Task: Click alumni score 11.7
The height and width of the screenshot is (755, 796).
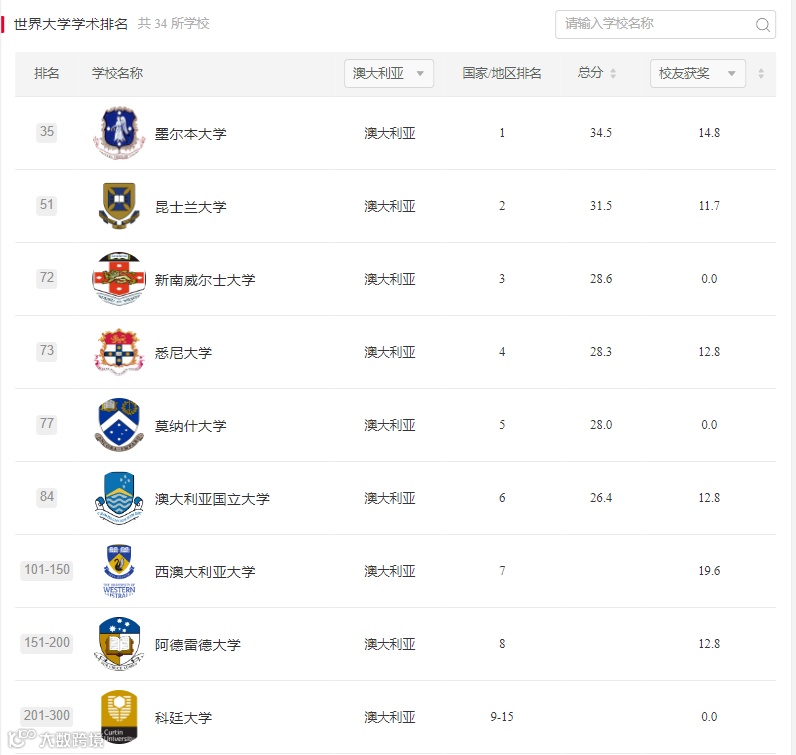Action: point(709,206)
